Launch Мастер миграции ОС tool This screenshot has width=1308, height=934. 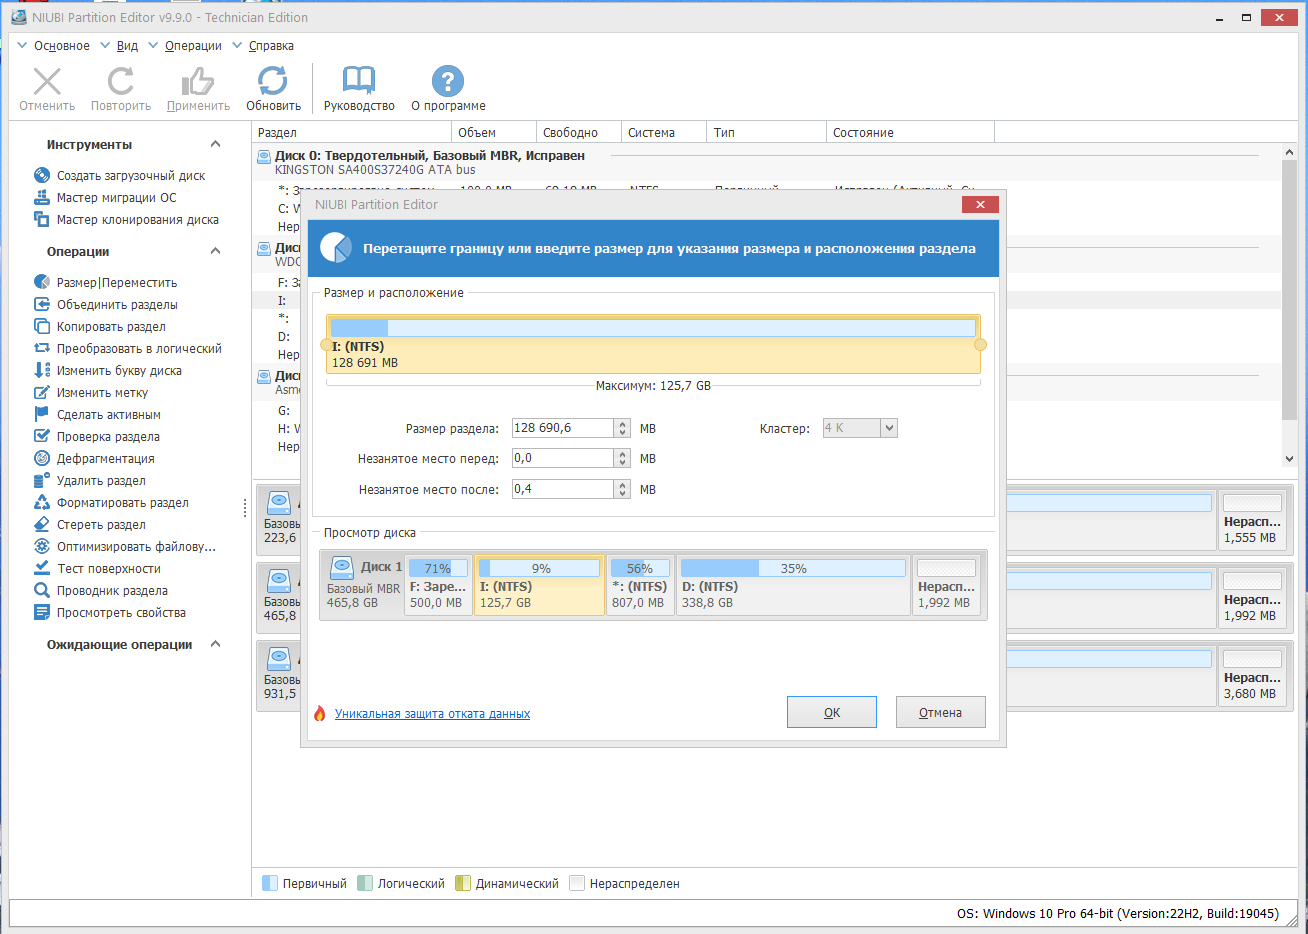[x=116, y=198]
